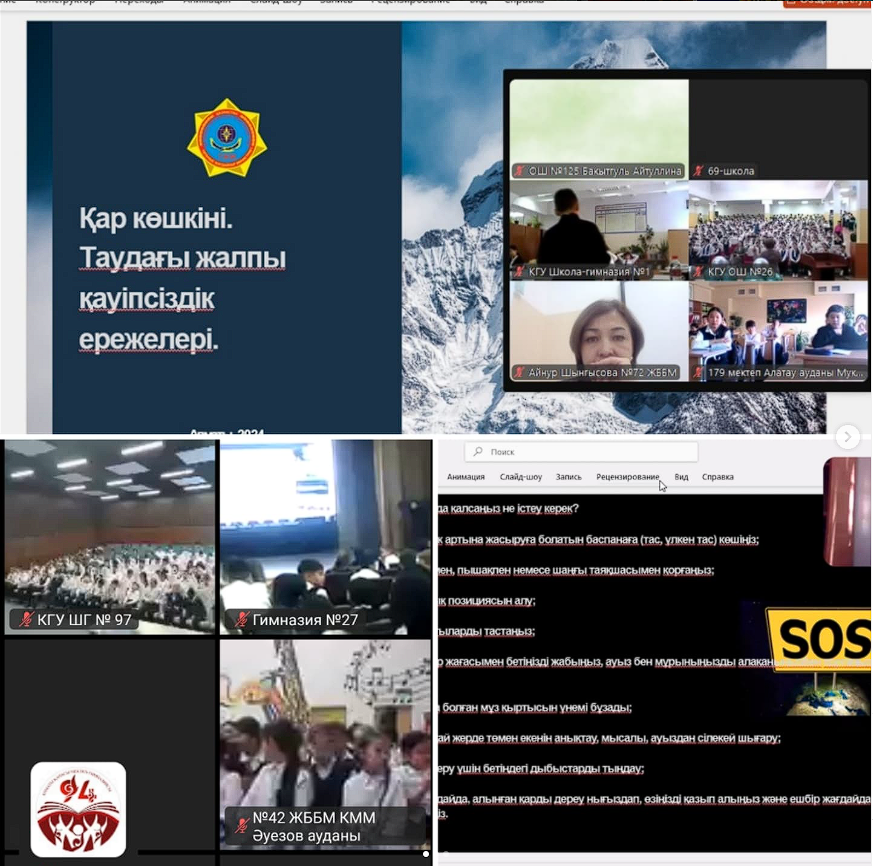The height and width of the screenshot is (866, 873).
Task: Click muted mic icon of КГУ Школа-гимназия №1
Action: 519,272
